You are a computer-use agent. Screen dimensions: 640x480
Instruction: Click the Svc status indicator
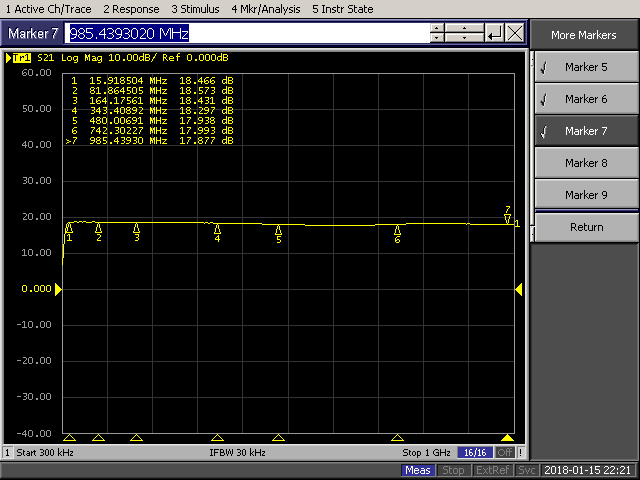(527, 470)
